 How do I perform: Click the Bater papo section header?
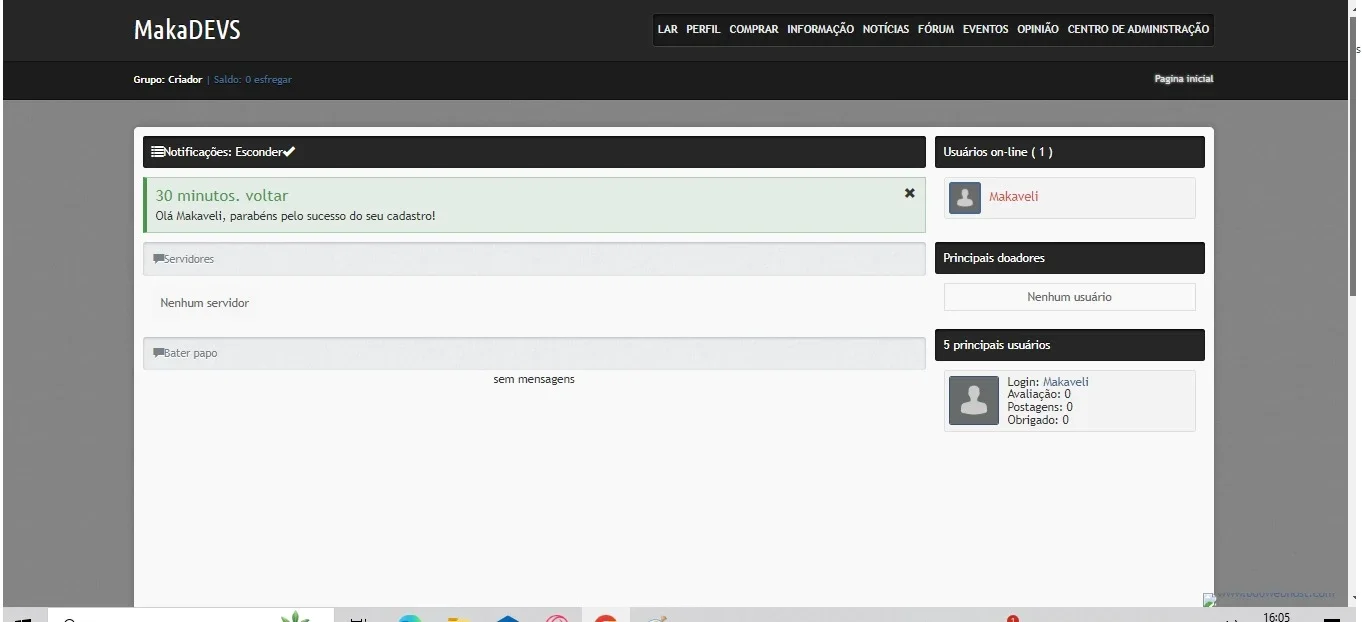tap(534, 353)
